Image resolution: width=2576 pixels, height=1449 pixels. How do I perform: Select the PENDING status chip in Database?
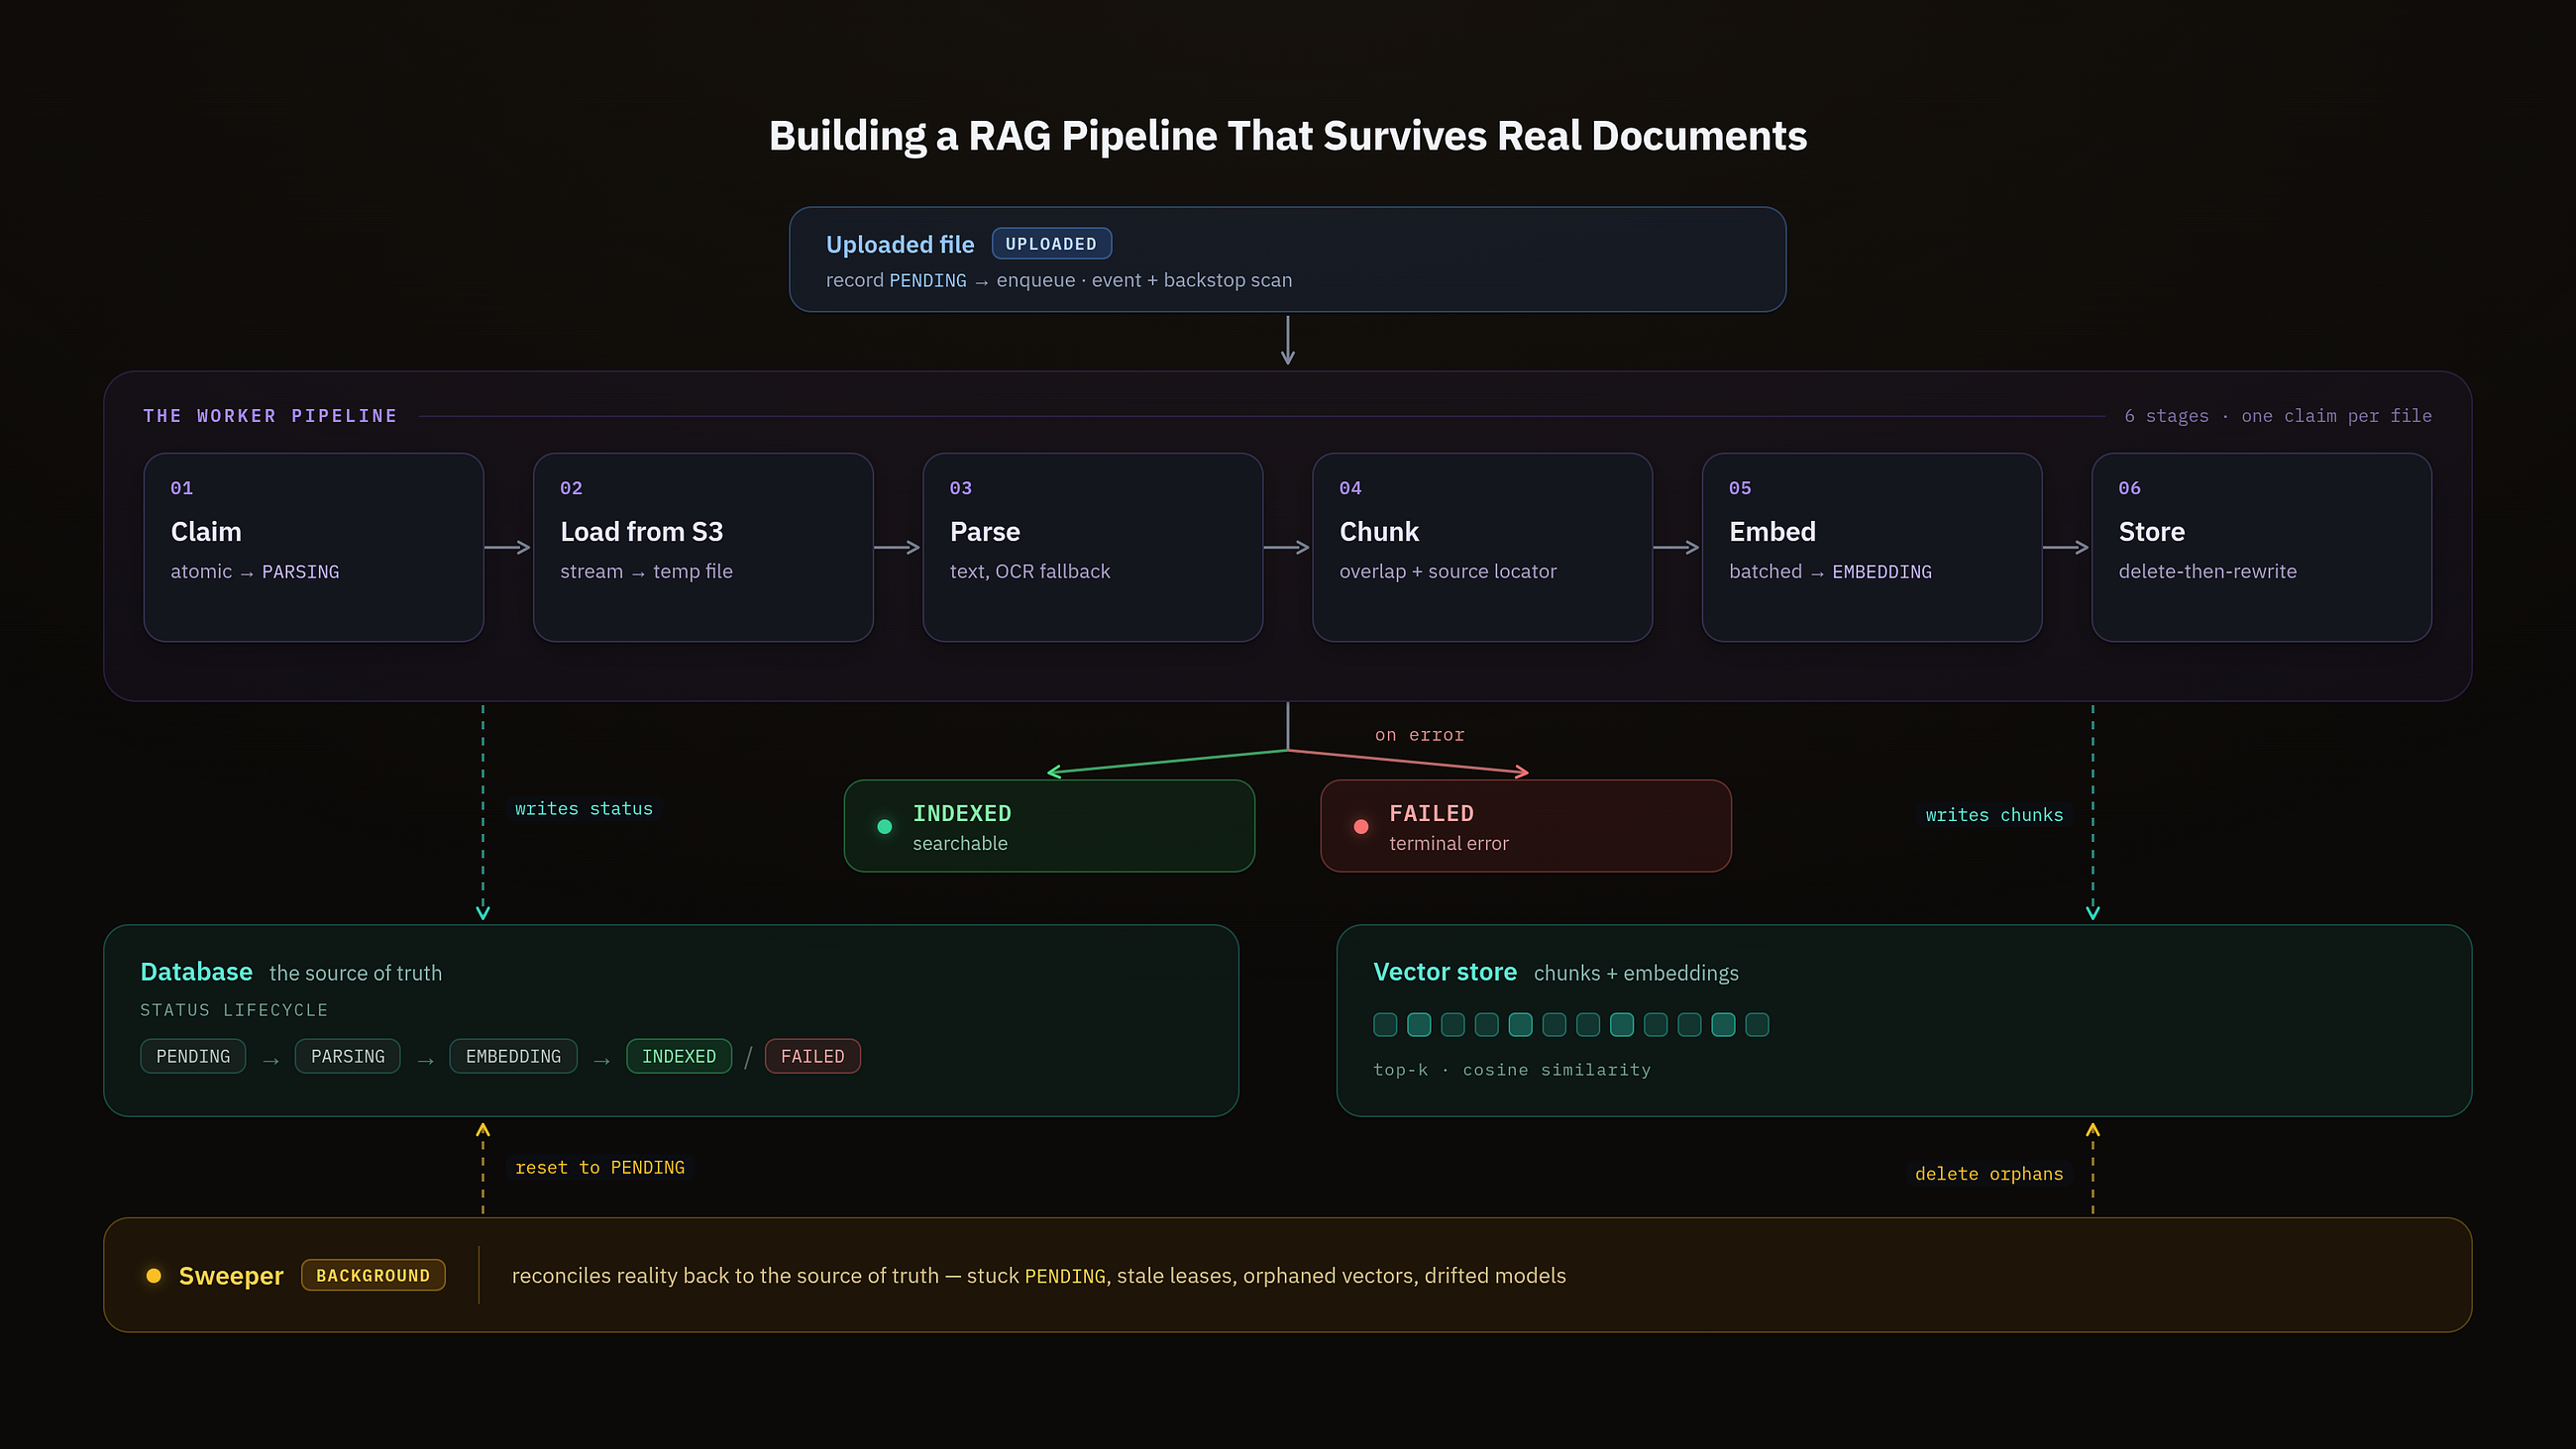click(193, 1056)
